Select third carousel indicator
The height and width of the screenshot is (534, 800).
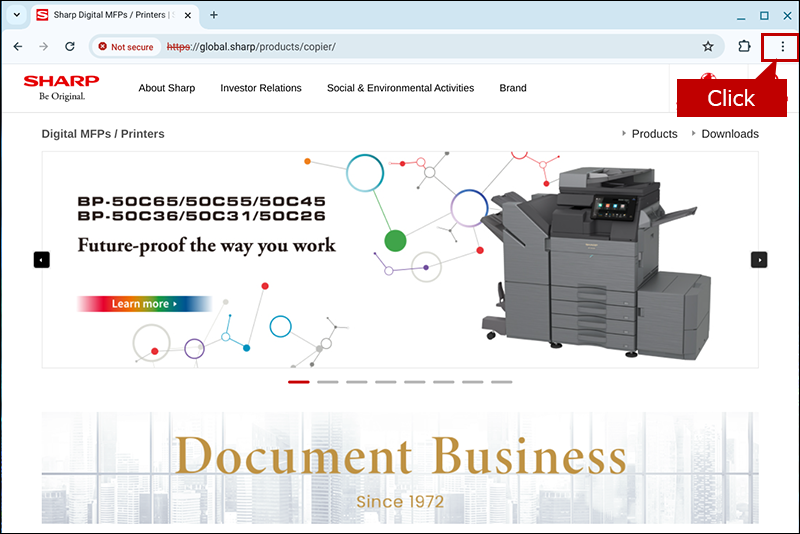click(357, 382)
